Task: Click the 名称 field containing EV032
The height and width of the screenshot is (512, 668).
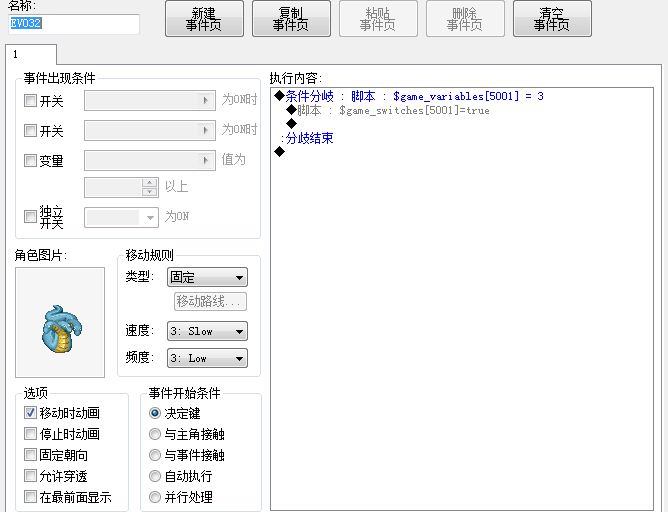Action: pos(74,23)
